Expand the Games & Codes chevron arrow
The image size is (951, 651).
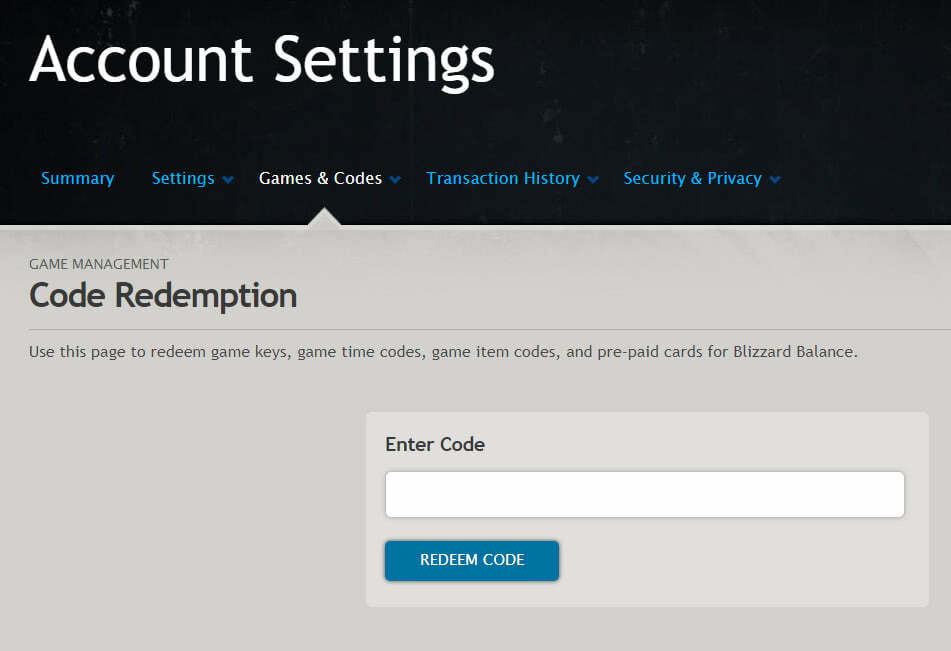point(395,180)
